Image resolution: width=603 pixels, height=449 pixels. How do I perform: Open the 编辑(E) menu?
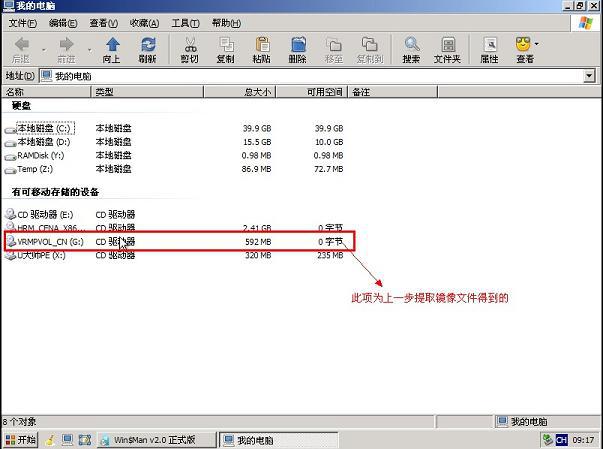63,23
